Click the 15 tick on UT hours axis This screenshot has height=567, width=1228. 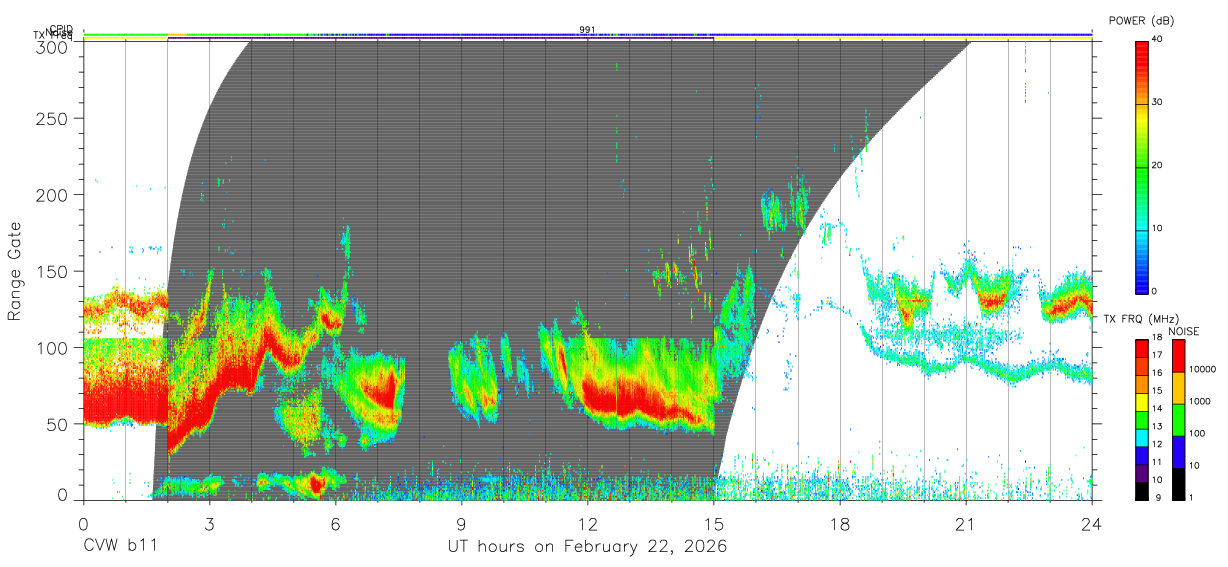pos(713,523)
